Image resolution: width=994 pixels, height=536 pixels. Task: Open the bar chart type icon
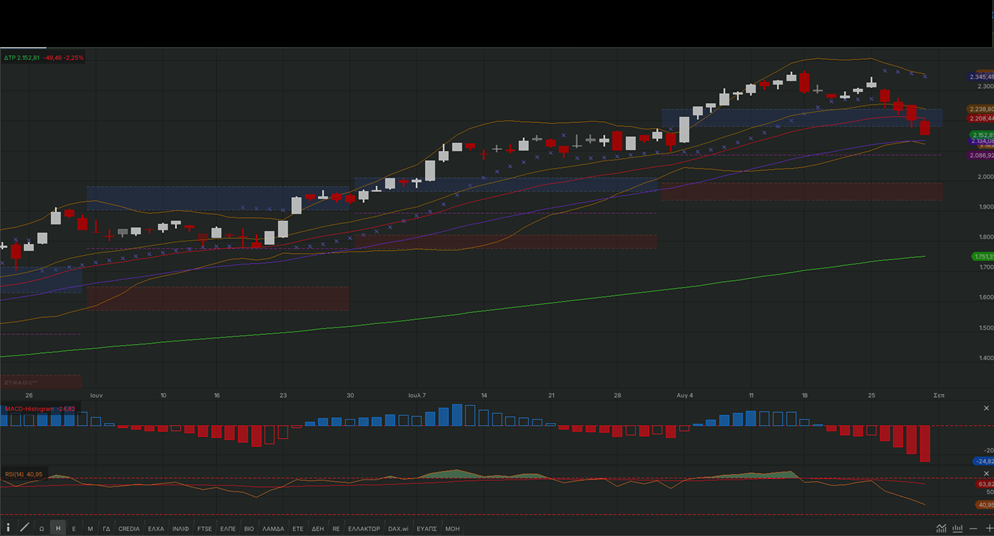click(x=957, y=528)
